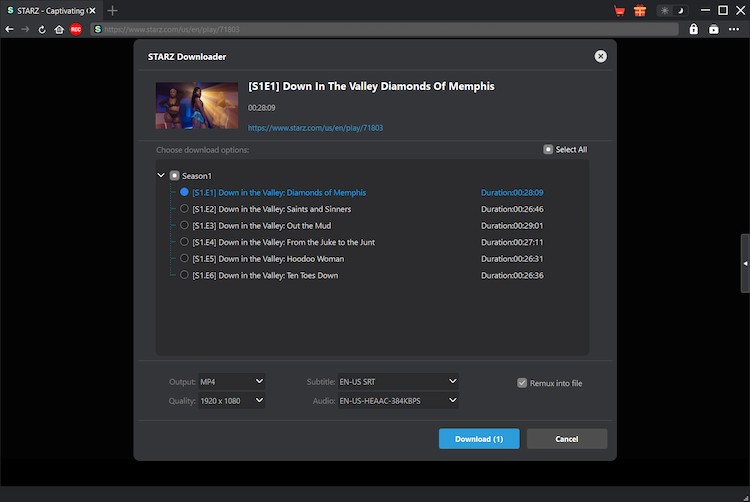Open the Quality 1920 x 1080 dropdown
The height and width of the screenshot is (502, 750).
(232, 401)
